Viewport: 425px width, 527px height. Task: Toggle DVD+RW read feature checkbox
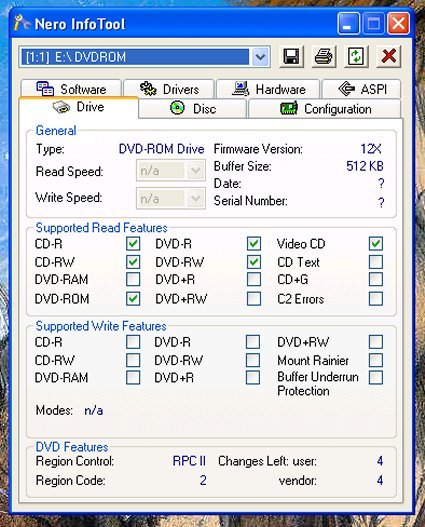pos(254,298)
